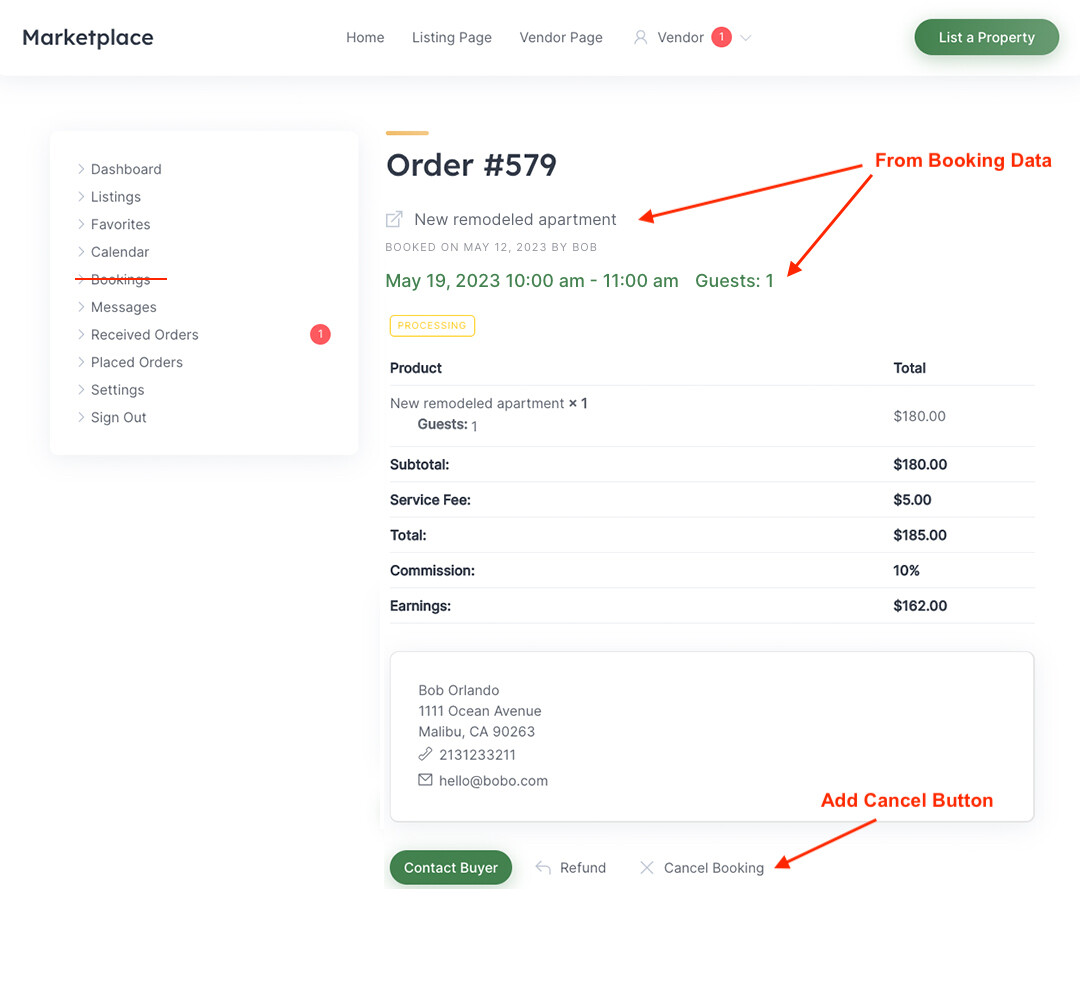Image resolution: width=1080 pixels, height=981 pixels.
Task: Click the Commission: label
Action: (433, 570)
